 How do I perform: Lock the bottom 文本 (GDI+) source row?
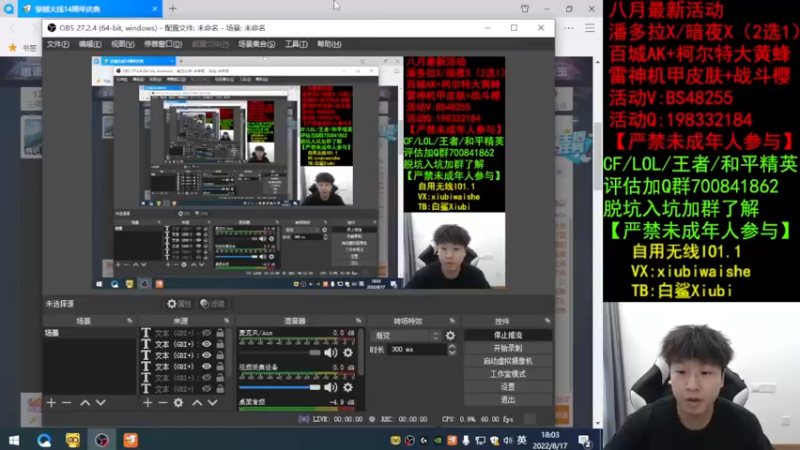click(220, 389)
